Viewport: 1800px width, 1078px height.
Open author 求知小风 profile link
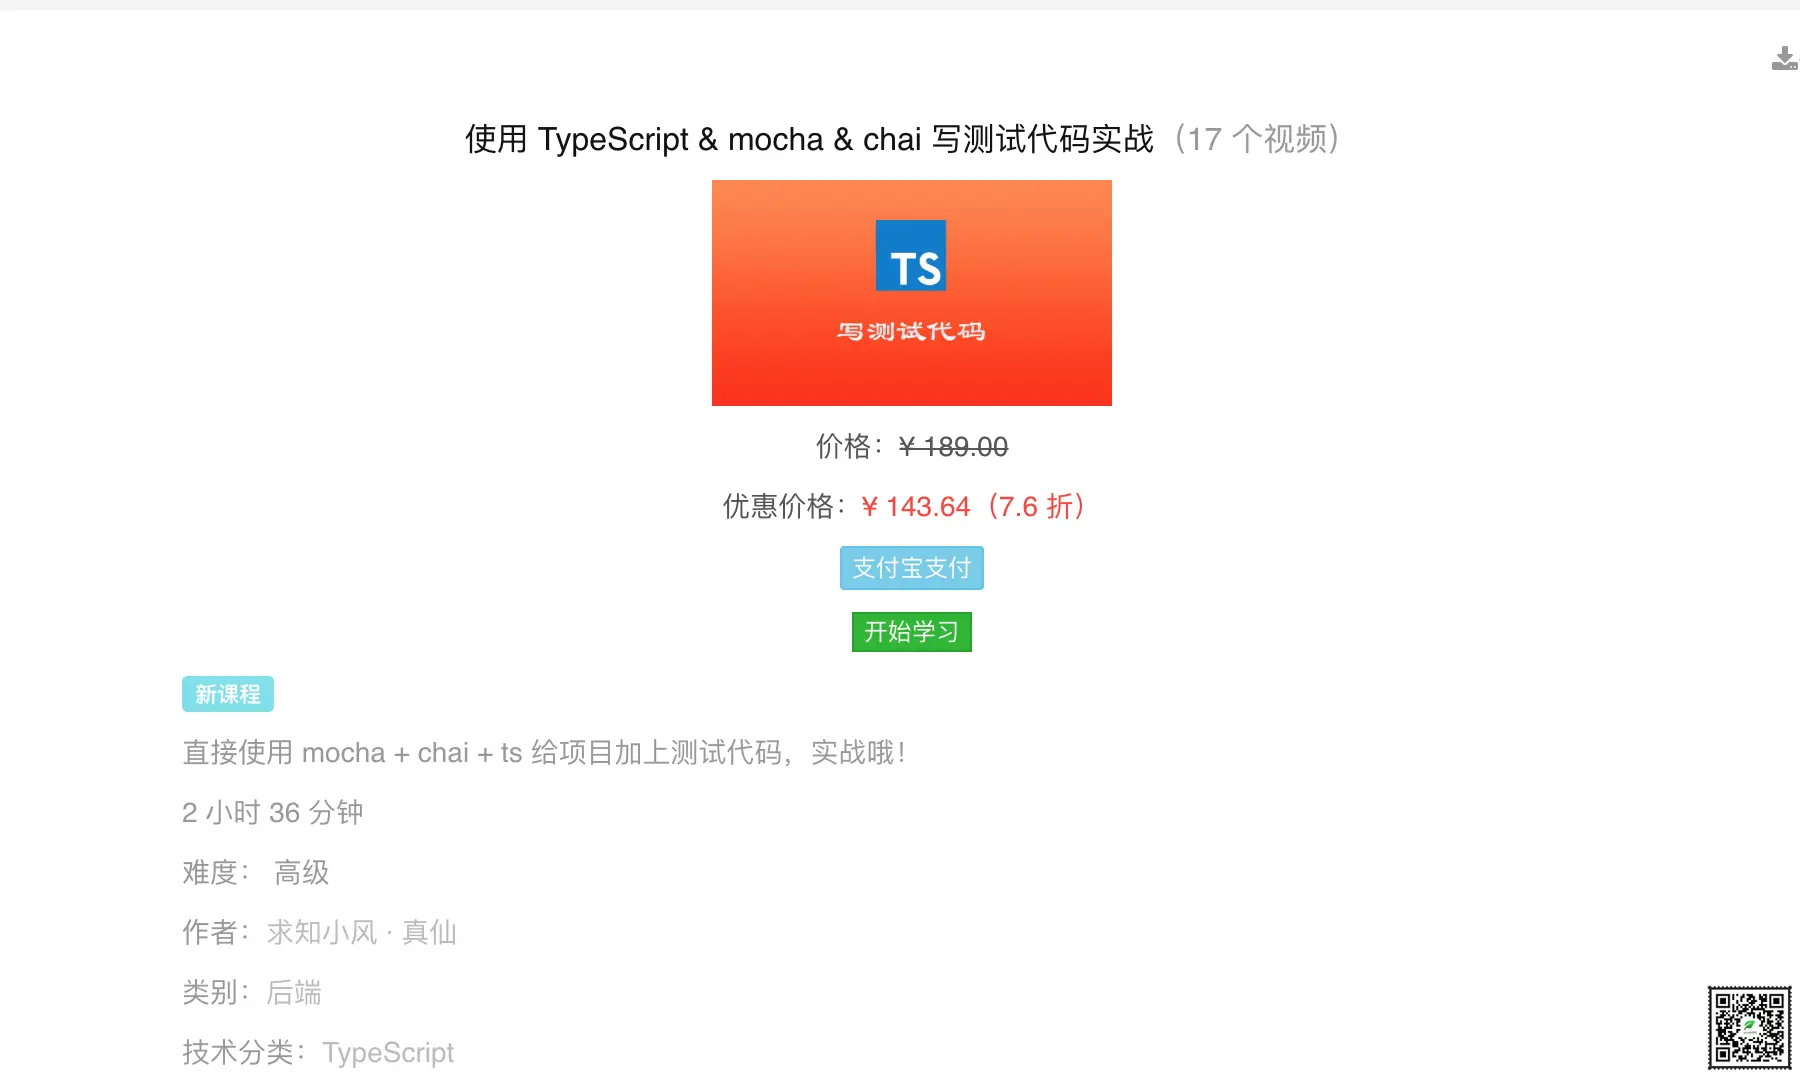coord(322,932)
